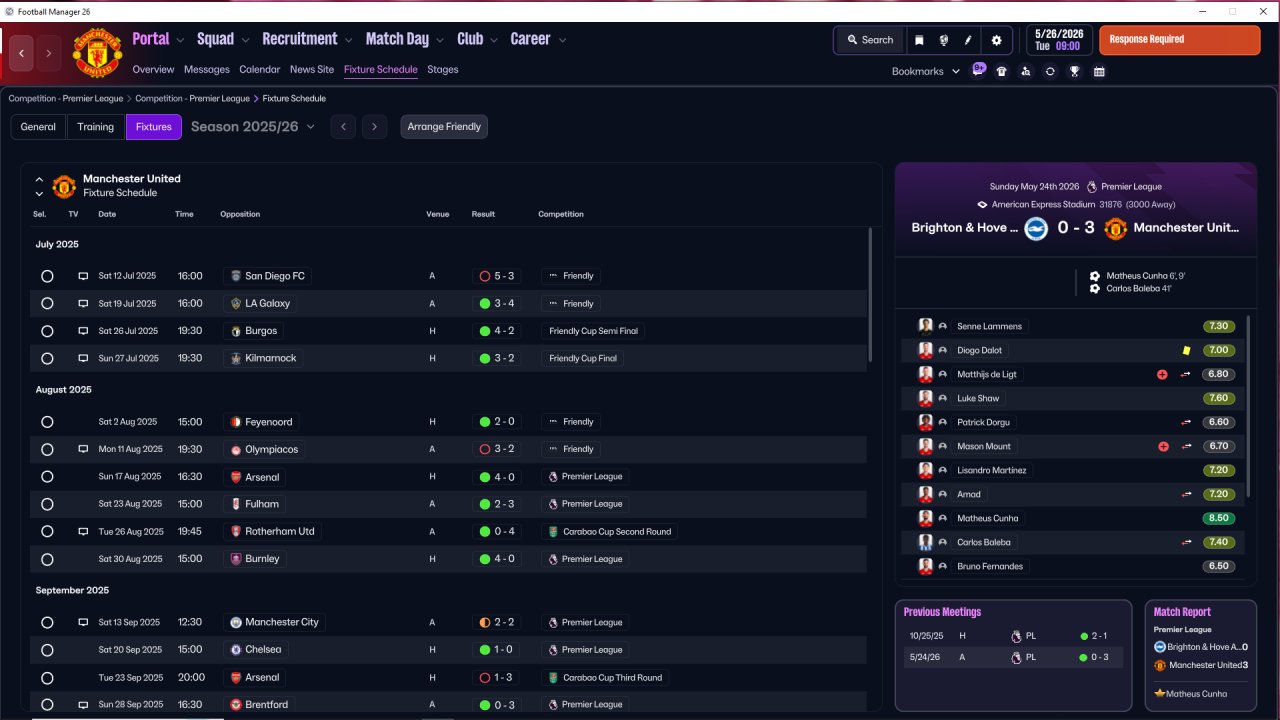The width and height of the screenshot is (1280, 720).
Task: Open the Calendar sub-tab
Action: click(260, 70)
